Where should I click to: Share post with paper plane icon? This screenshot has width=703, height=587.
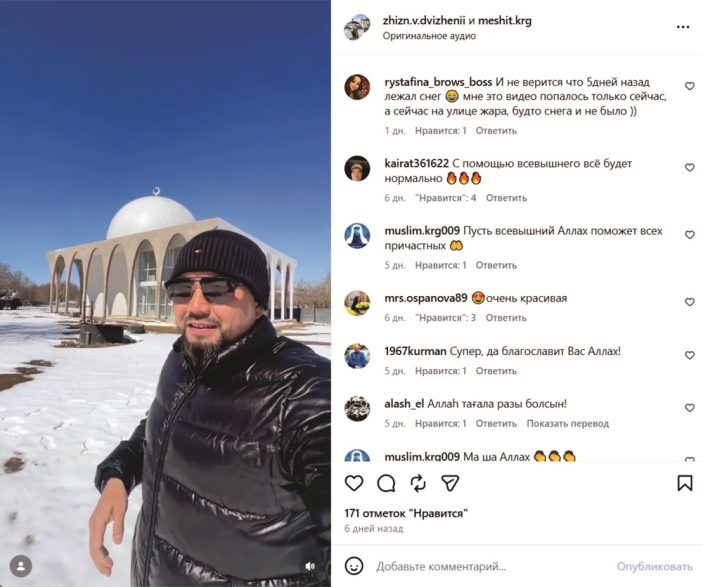[x=450, y=483]
